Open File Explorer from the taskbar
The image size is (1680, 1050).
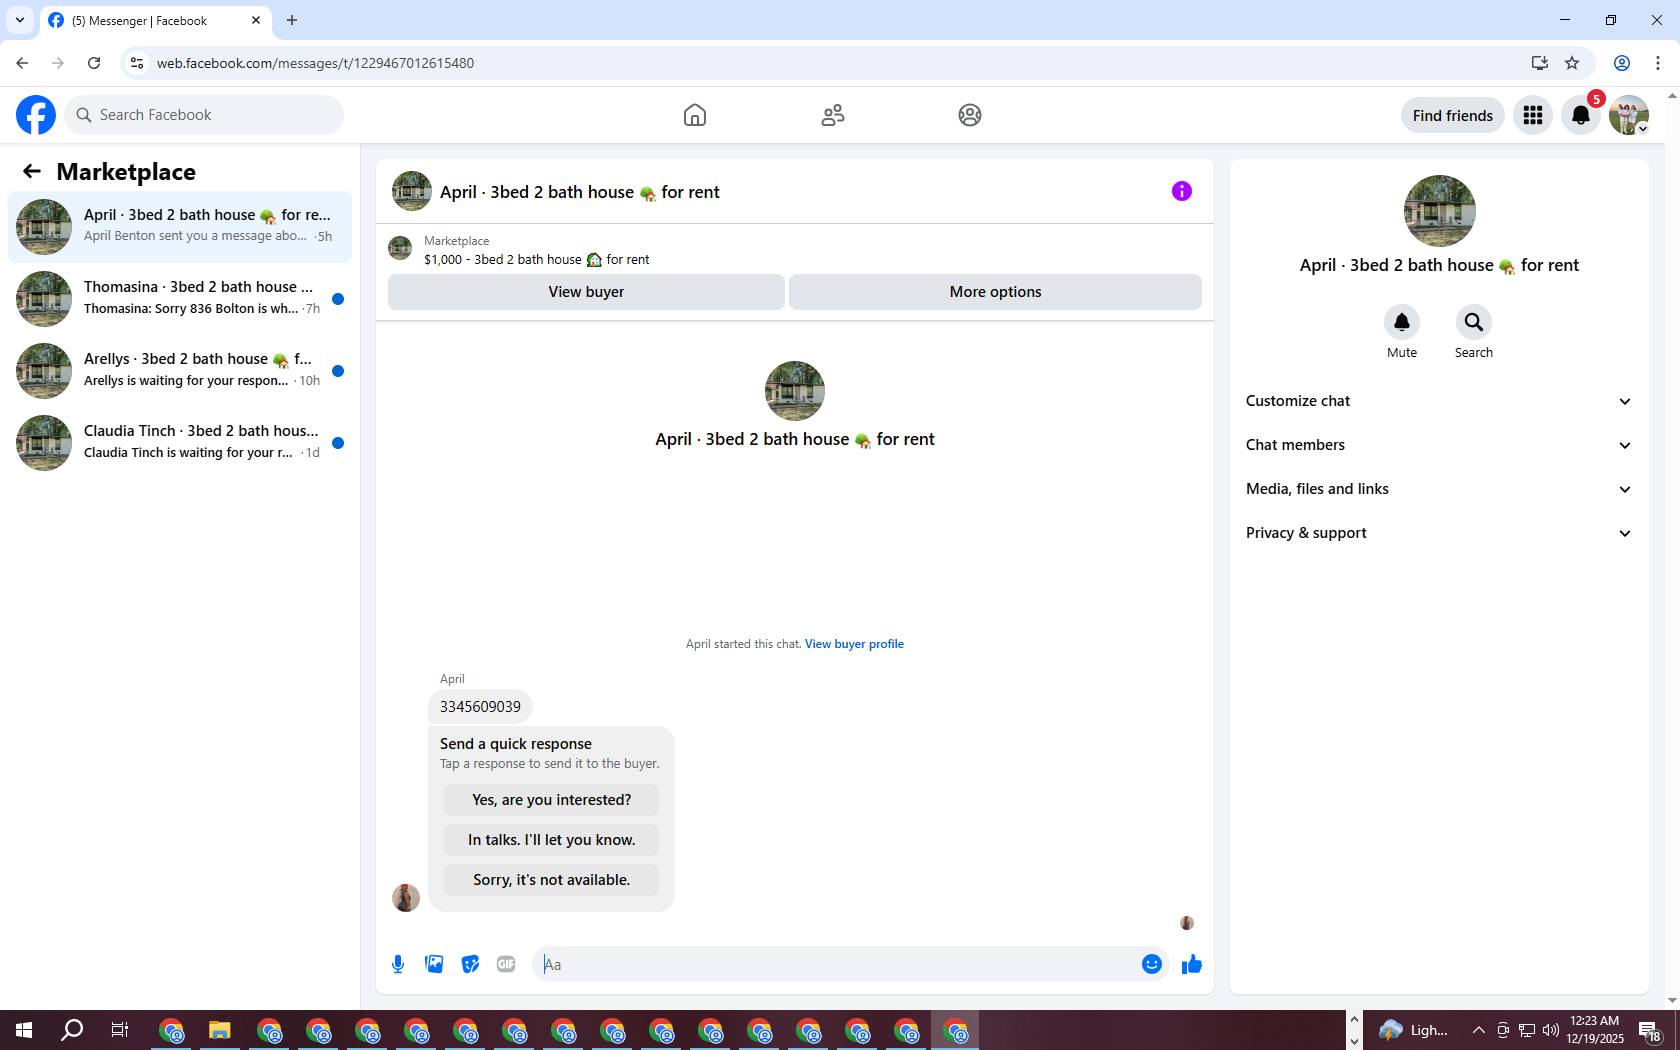pyautogui.click(x=220, y=1030)
